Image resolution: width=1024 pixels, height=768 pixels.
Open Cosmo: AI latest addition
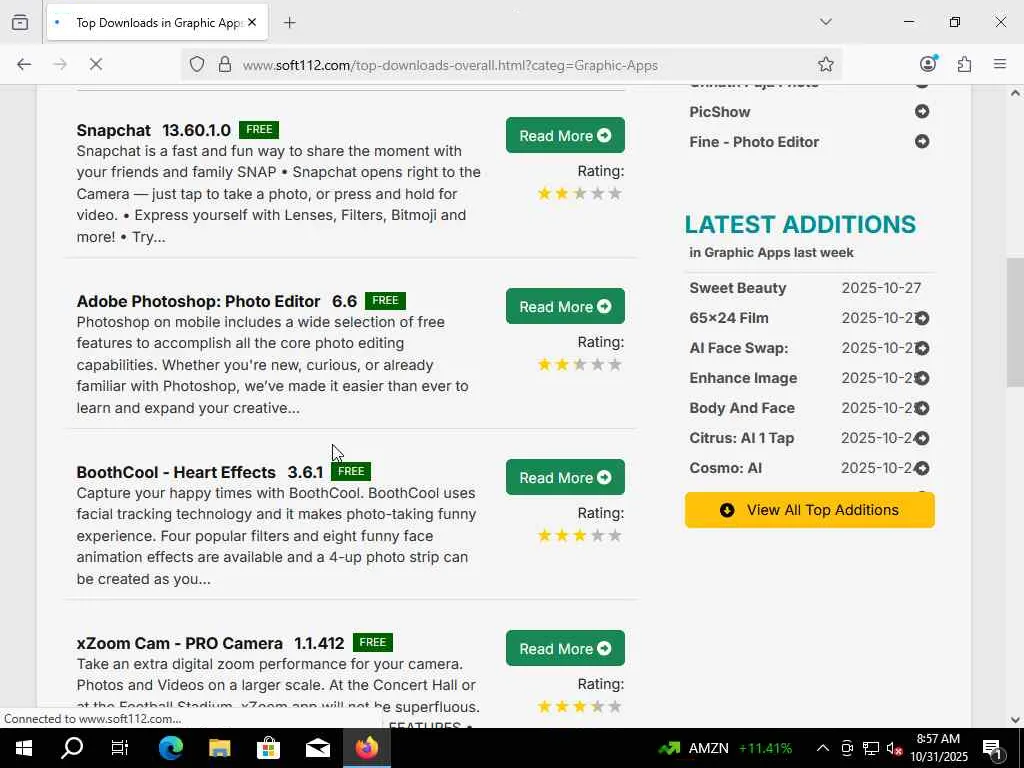click(x=726, y=468)
